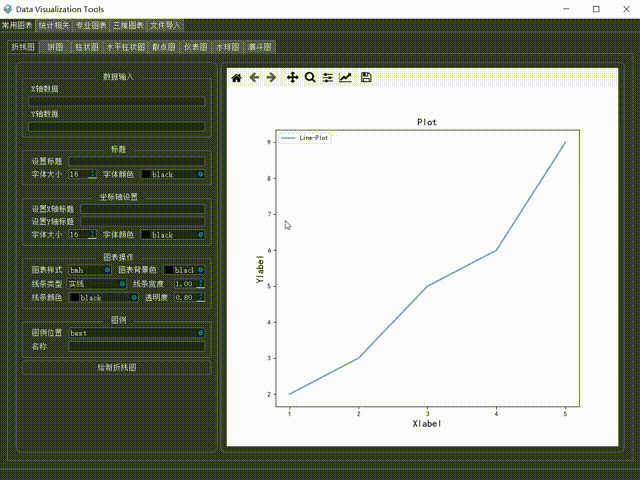Image resolution: width=640 pixels, height=480 pixels.
Task: Switch to 专业图表 main tab
Action: (91, 25)
